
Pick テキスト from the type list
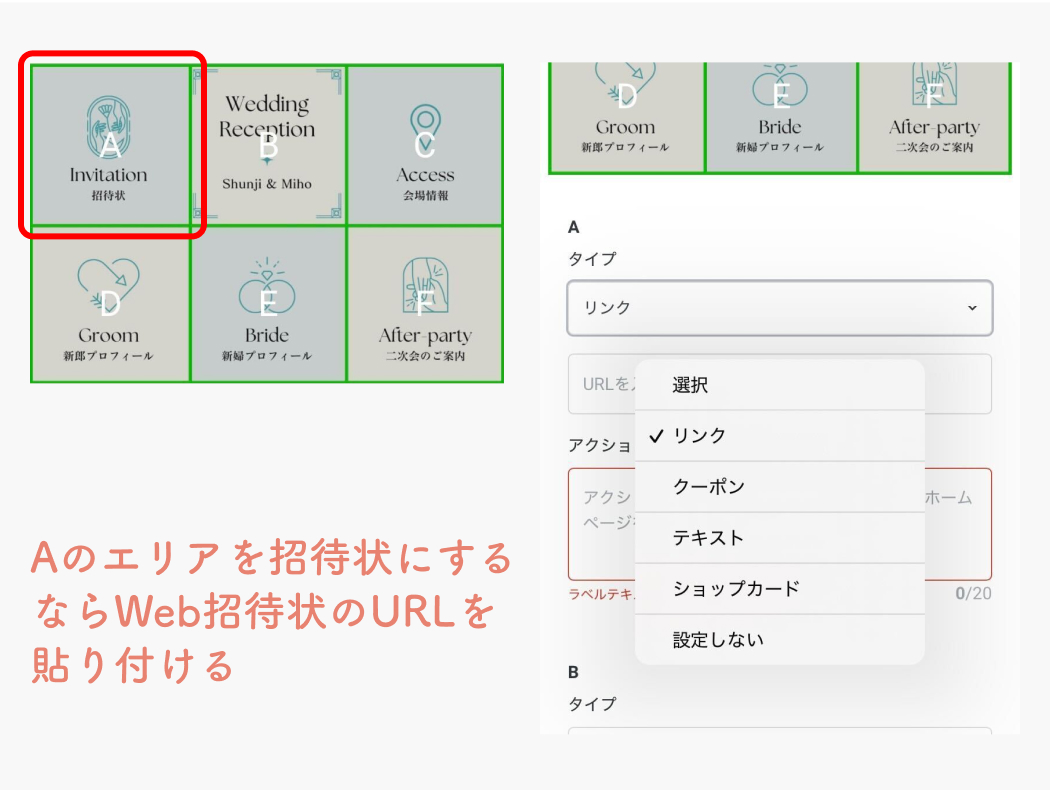(x=708, y=538)
